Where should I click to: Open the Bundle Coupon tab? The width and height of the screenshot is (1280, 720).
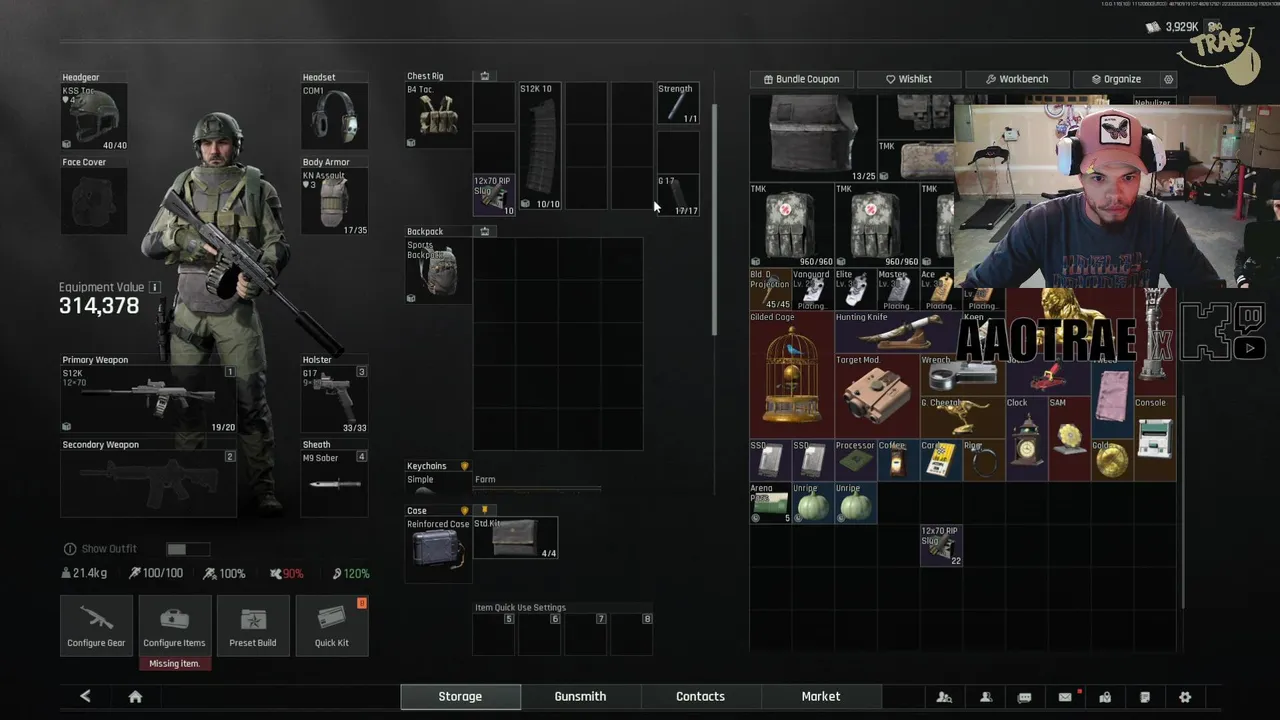801,79
